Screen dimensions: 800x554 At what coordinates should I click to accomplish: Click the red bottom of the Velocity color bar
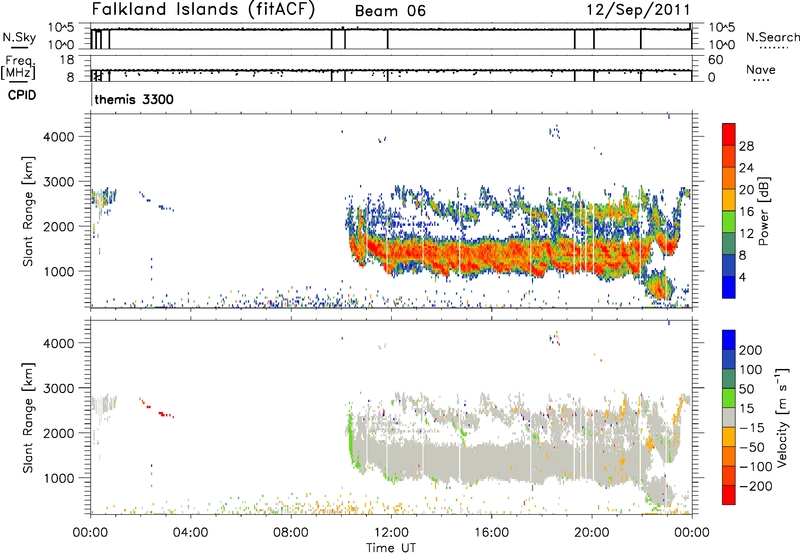[x=729, y=495]
